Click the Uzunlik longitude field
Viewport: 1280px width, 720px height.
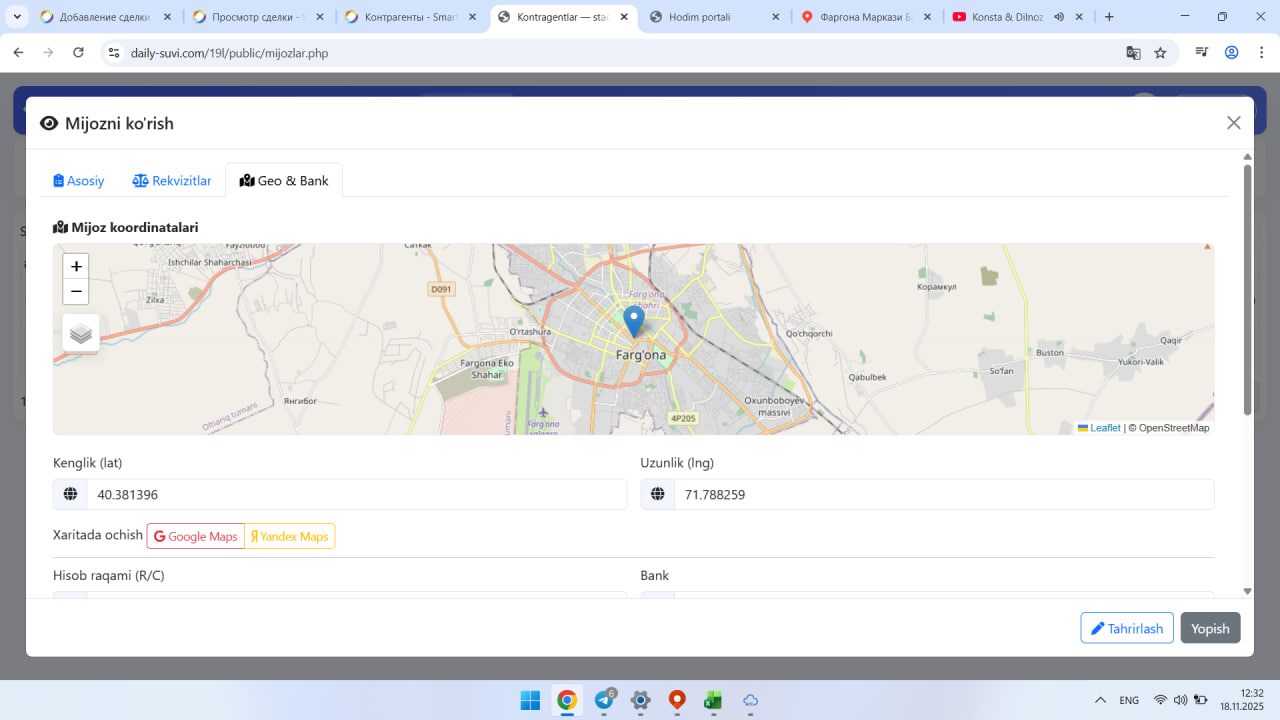point(943,494)
